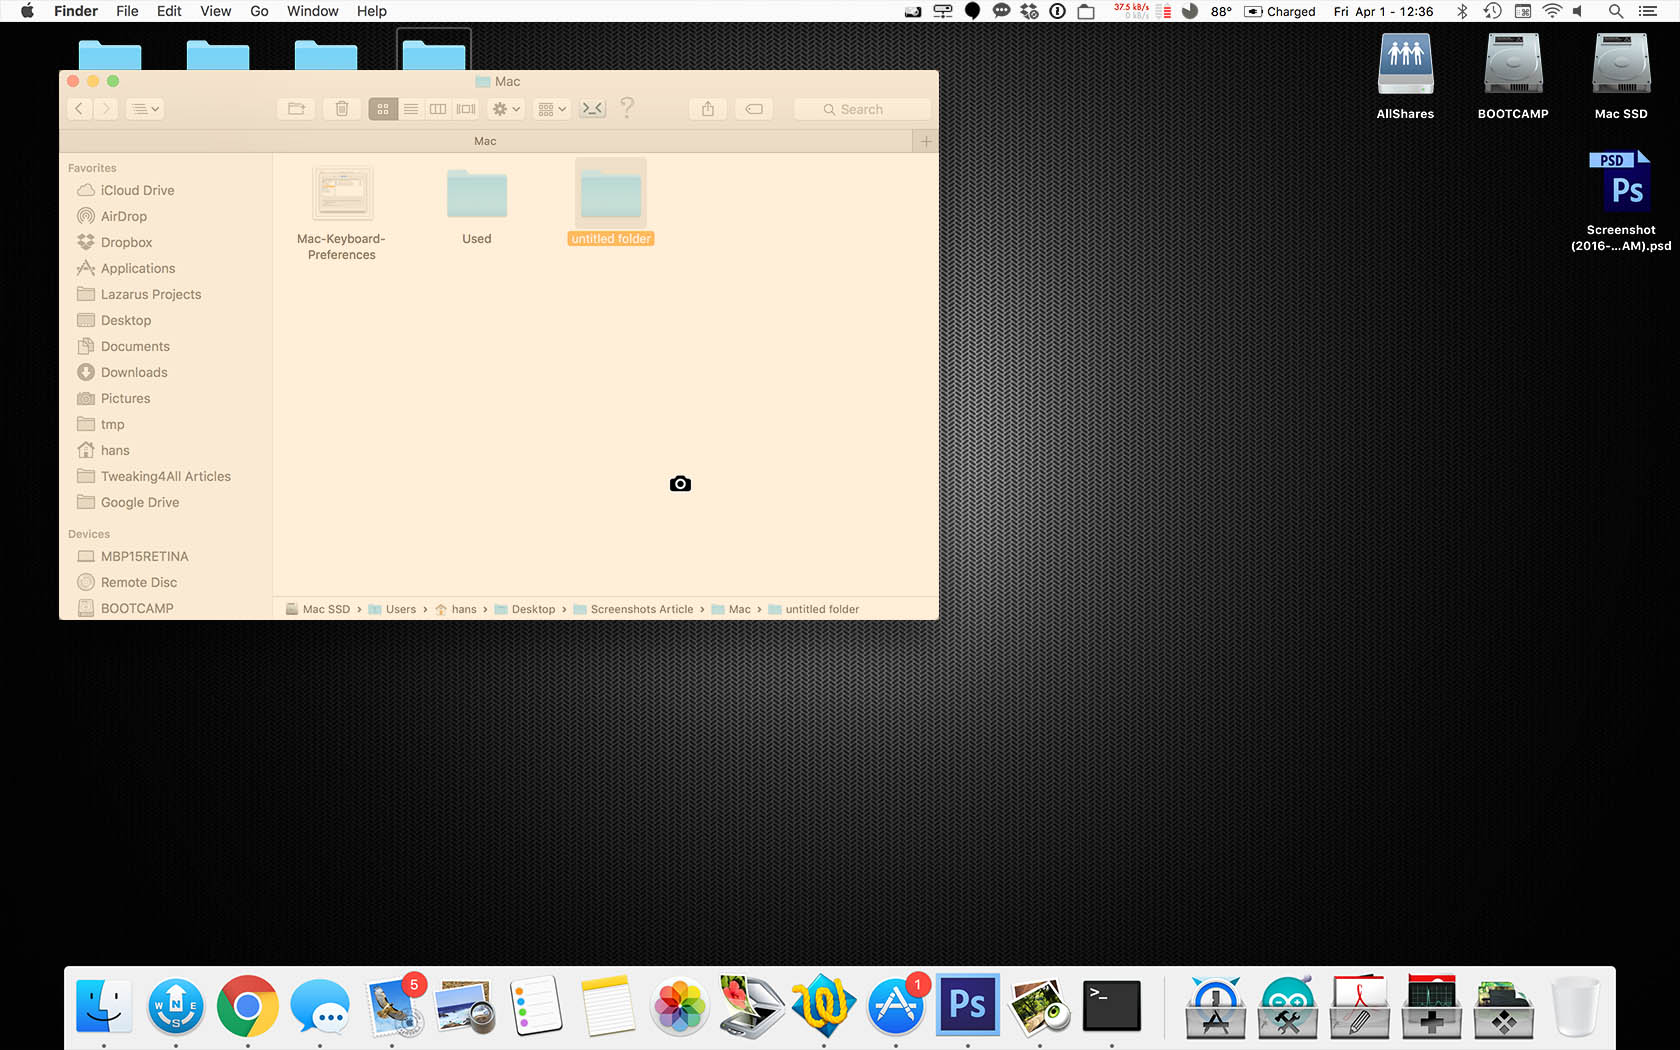The image size is (1680, 1050).
Task: Open Notification Center in menu bar
Action: tap(1648, 11)
